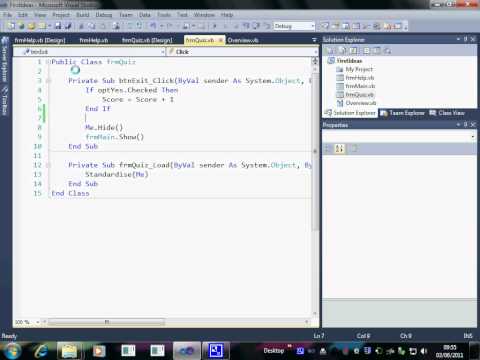Open the Server Explorer side tab
The height and width of the screenshot is (360, 480).
pyautogui.click(x=5, y=60)
